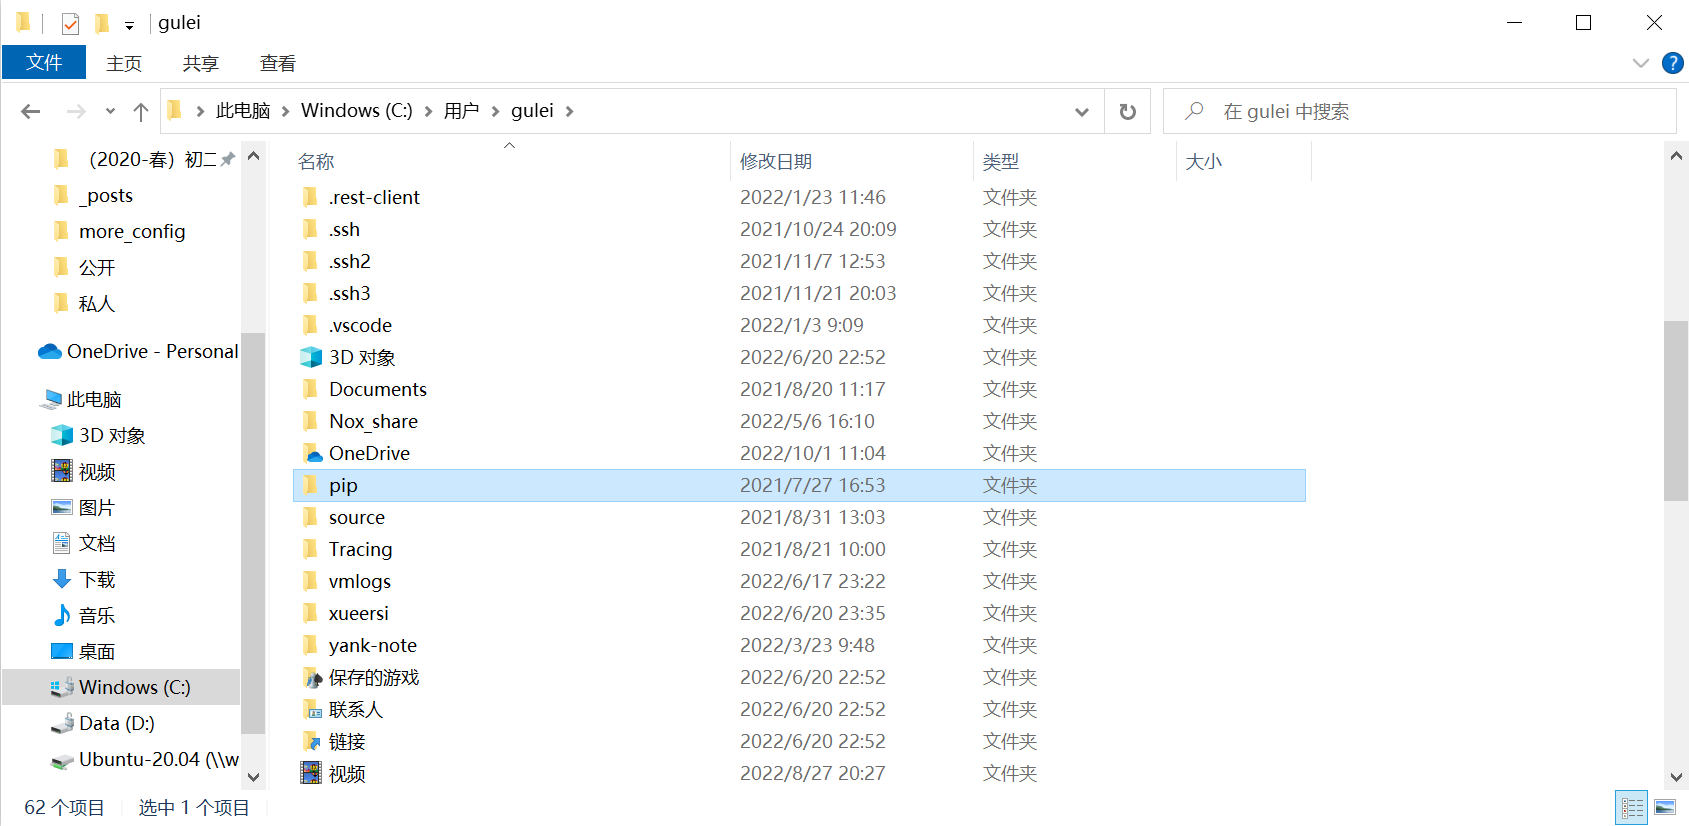Click the 视频 icon in the navigation pane

(62, 471)
